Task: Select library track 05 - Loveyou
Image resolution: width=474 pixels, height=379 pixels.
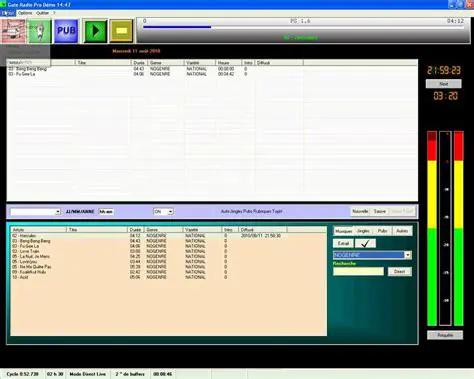Action: [169, 262]
